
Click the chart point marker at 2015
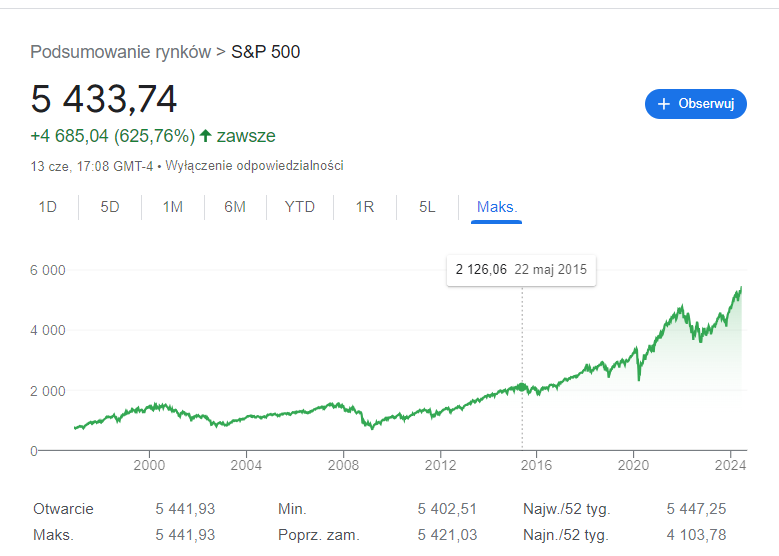[521, 387]
